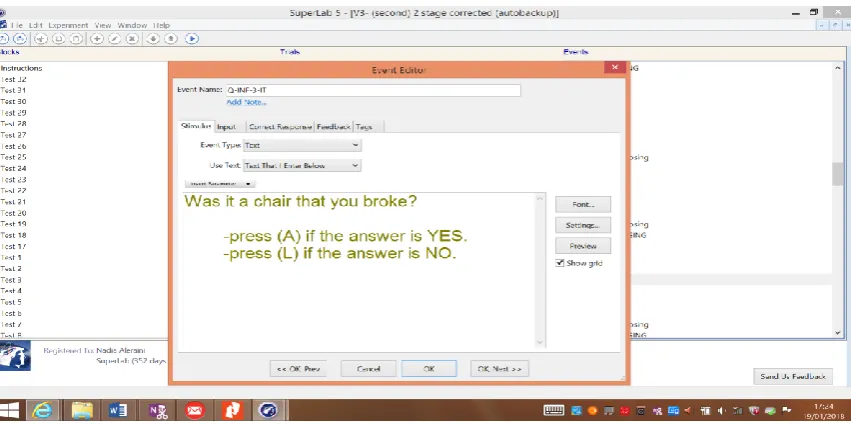
Task: Click the Settings... button
Action: coord(583,225)
